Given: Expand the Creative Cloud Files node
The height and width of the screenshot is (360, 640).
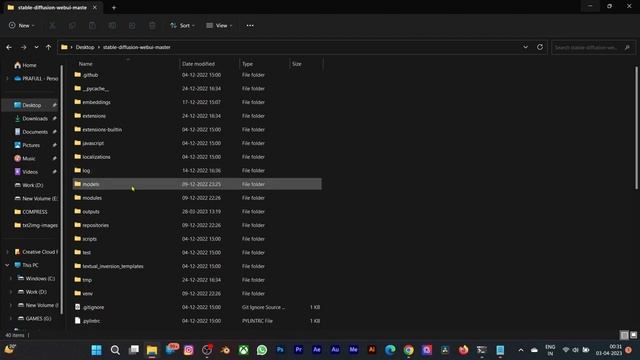Looking at the screenshot, I should coord(7,252).
